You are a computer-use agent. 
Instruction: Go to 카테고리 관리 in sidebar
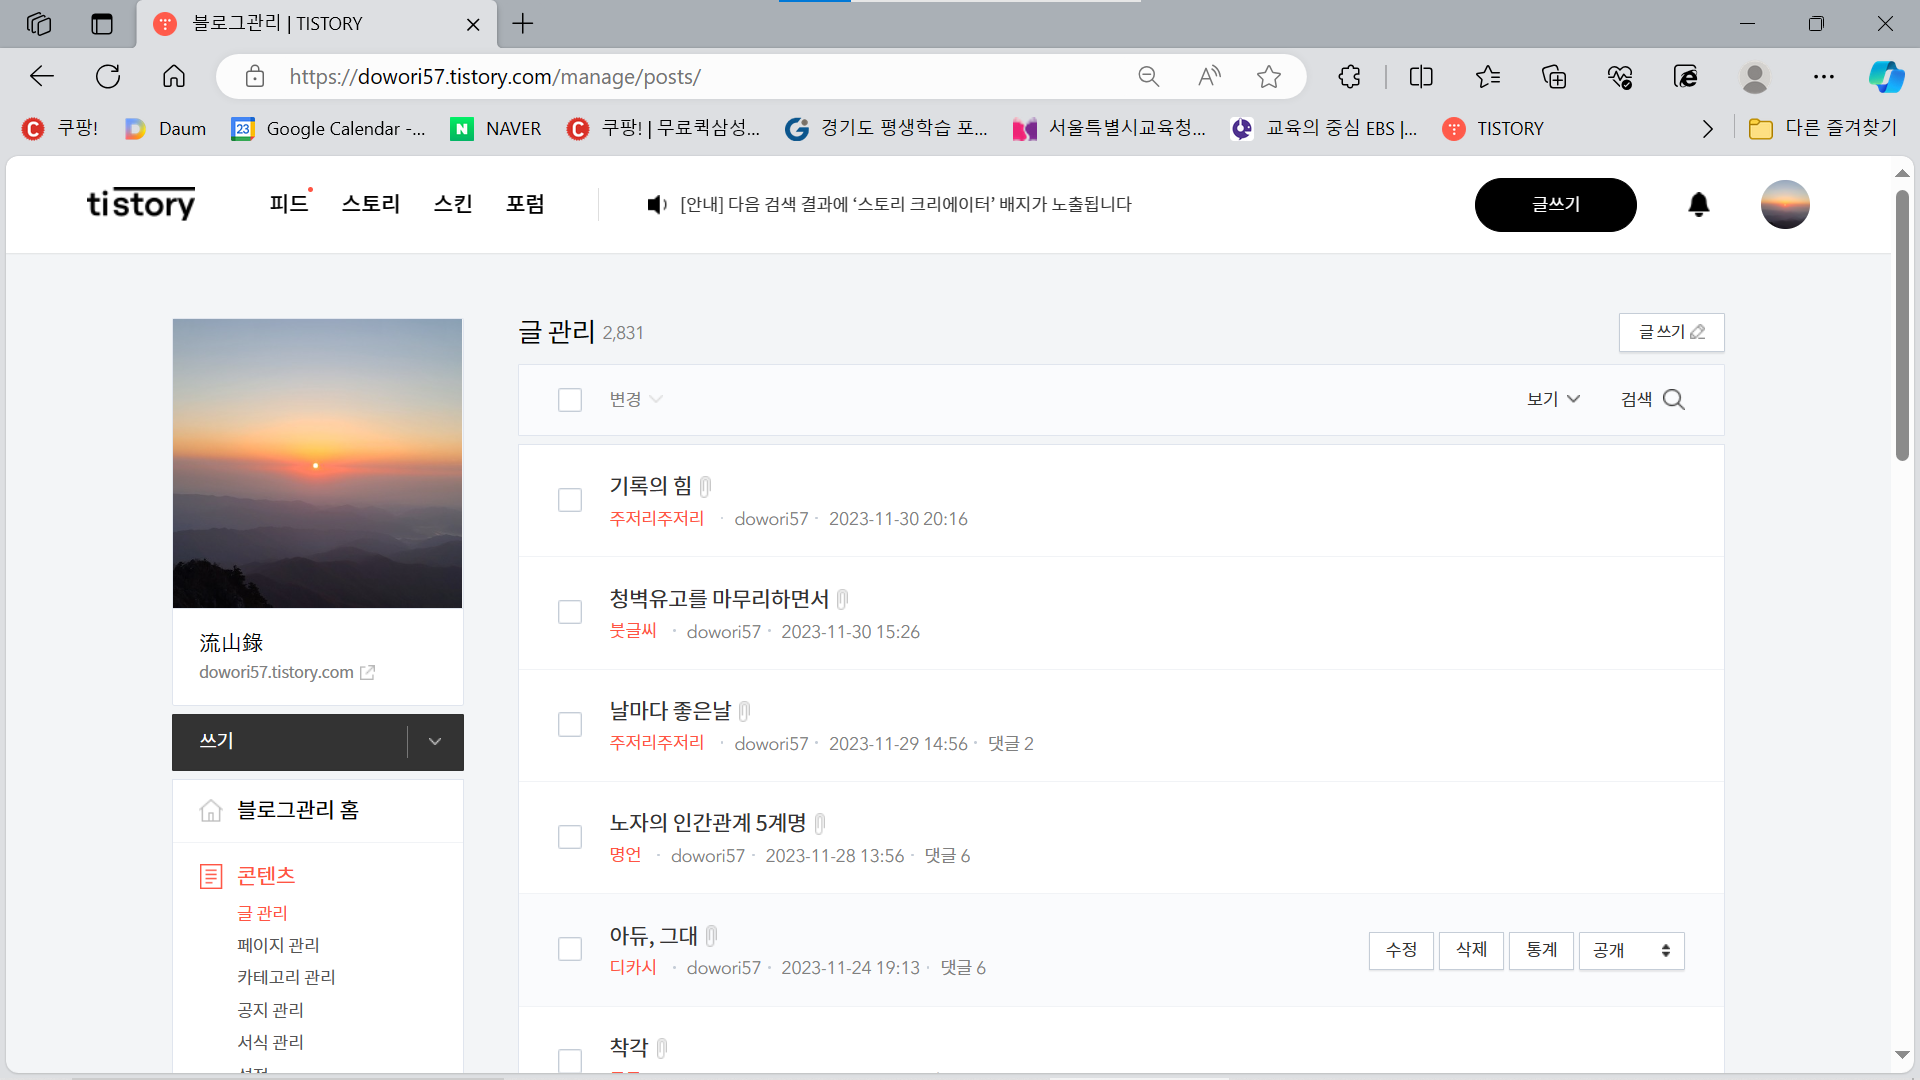coord(286,978)
